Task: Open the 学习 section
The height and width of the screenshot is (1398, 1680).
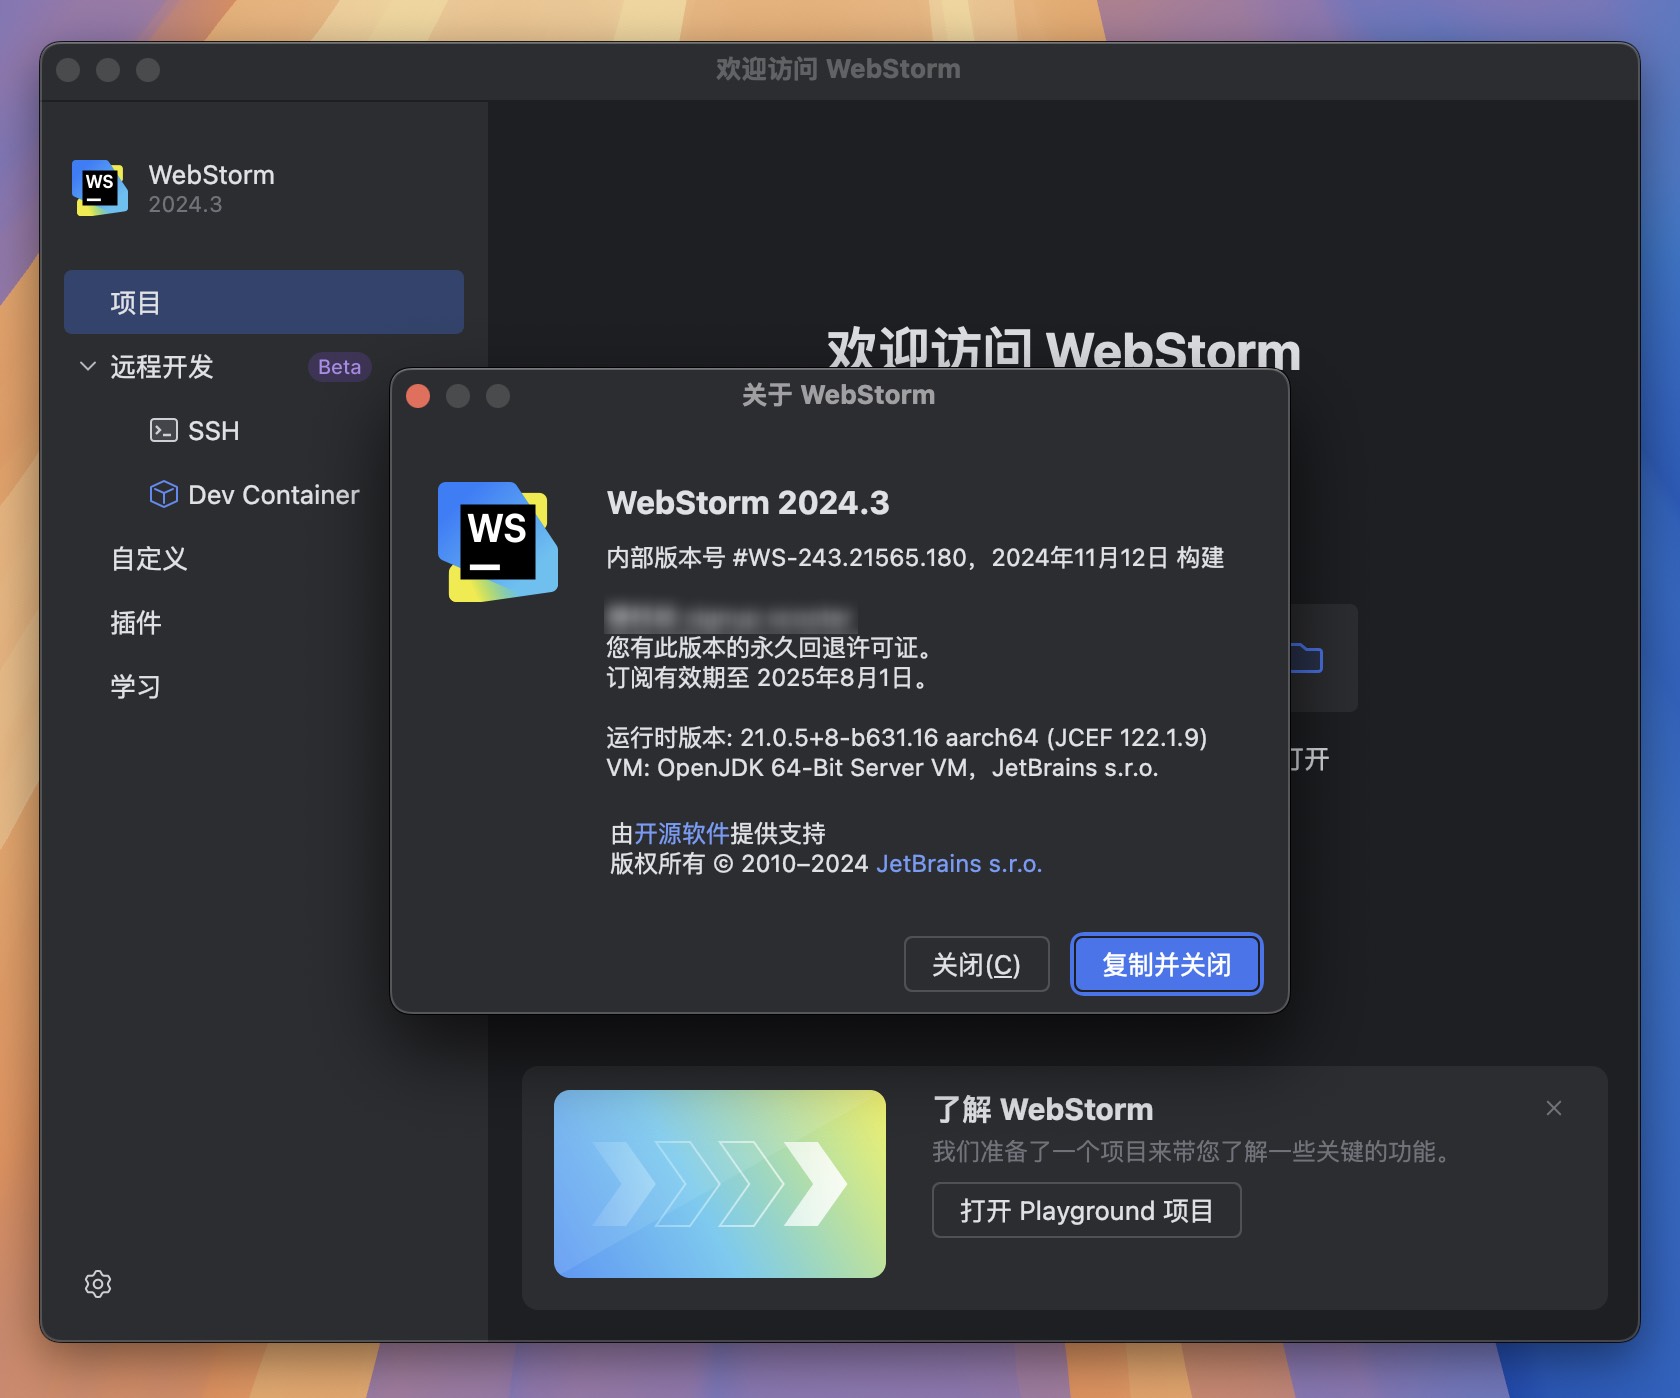Action: tap(136, 687)
